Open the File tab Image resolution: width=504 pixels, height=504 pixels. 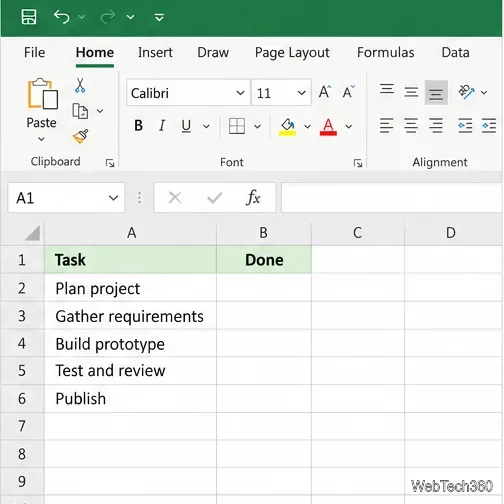pyautogui.click(x=34, y=53)
